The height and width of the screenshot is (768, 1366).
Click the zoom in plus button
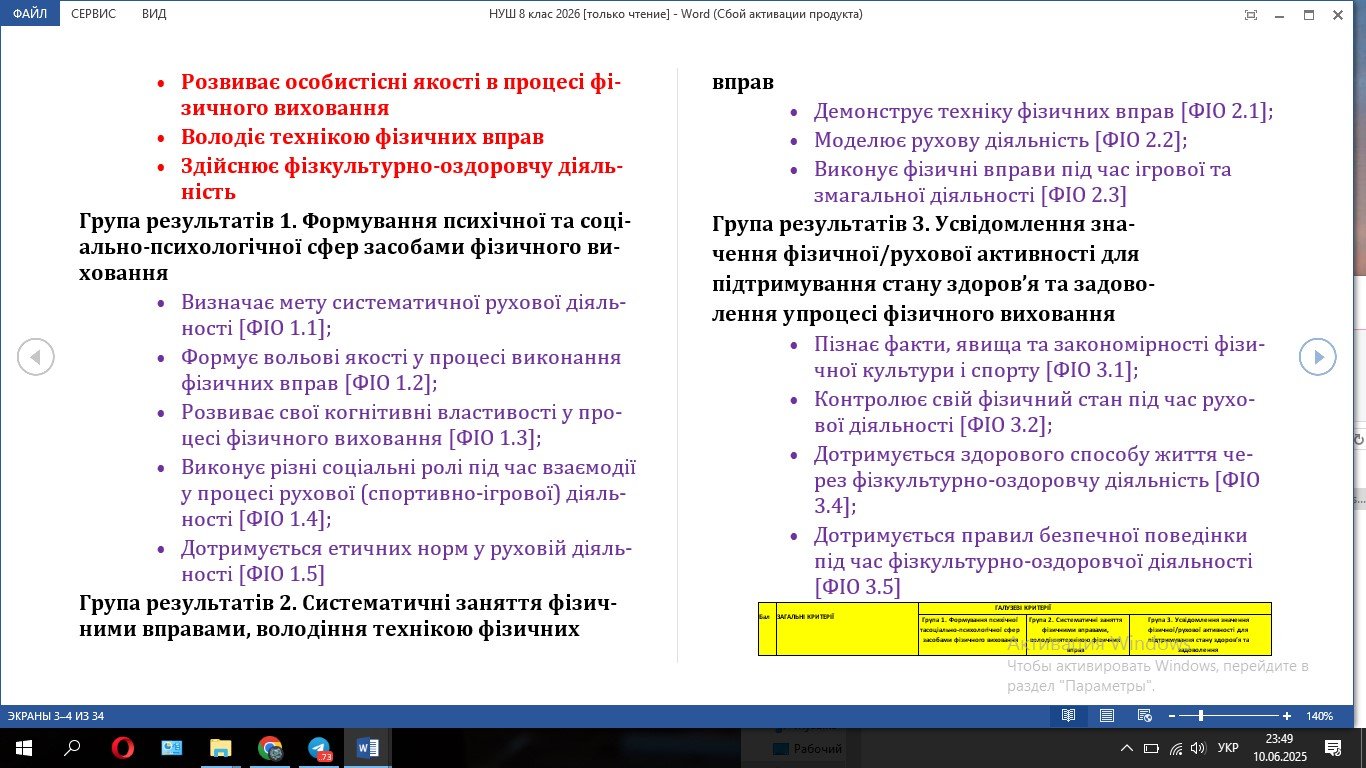pyautogui.click(x=1287, y=716)
